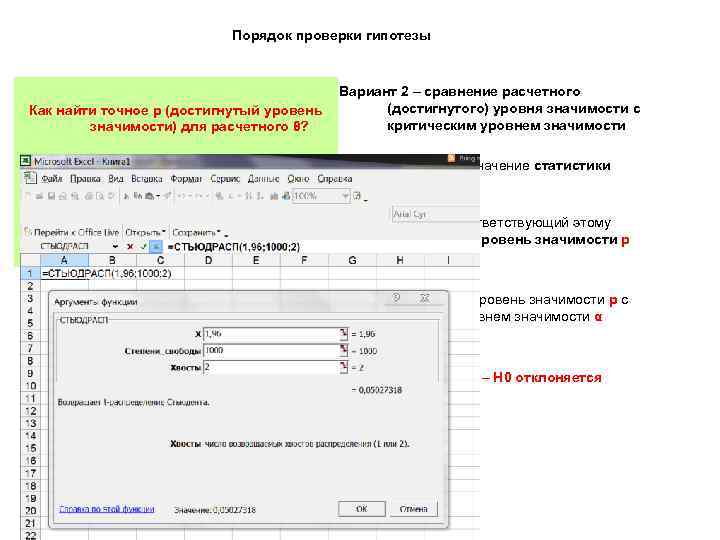
Task: Click the Значение: 0,05027318 text
Action: click(214, 510)
